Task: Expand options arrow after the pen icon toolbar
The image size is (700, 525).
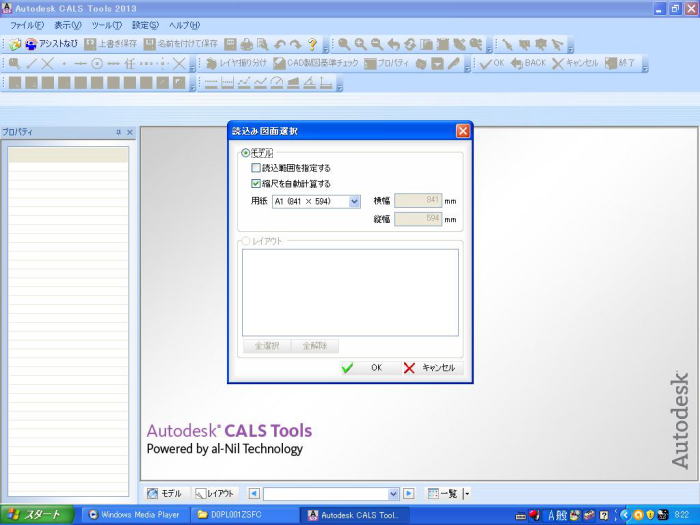Action: [x=467, y=67]
